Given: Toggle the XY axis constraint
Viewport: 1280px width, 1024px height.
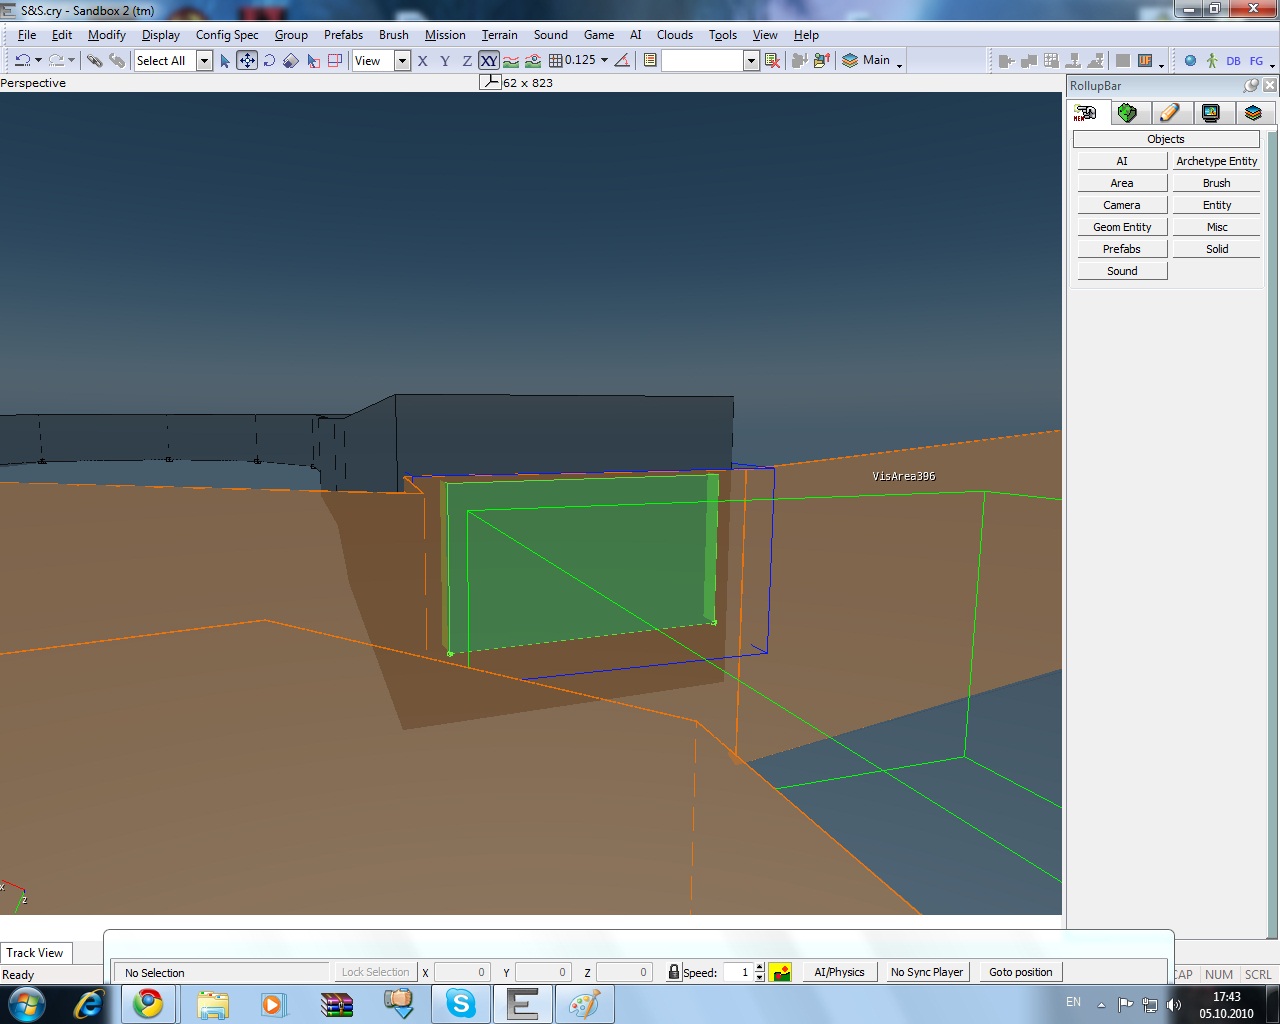Looking at the screenshot, I should [x=488, y=61].
